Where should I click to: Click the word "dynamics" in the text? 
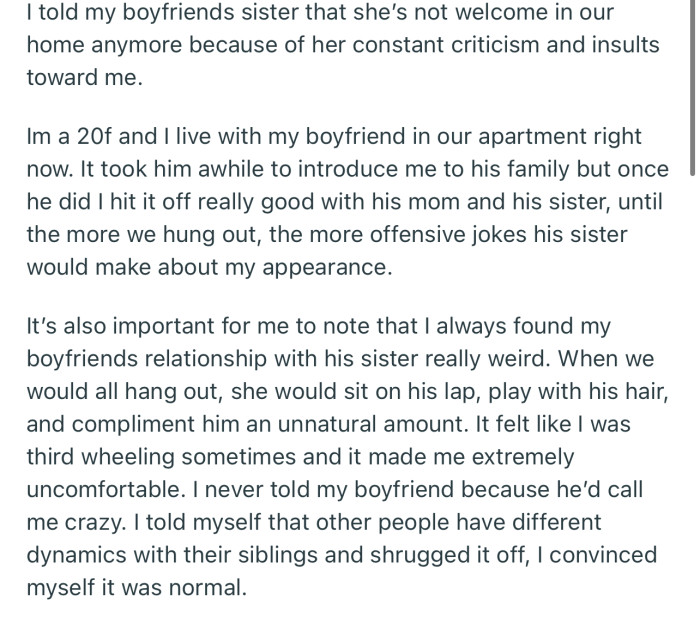click(x=76, y=555)
